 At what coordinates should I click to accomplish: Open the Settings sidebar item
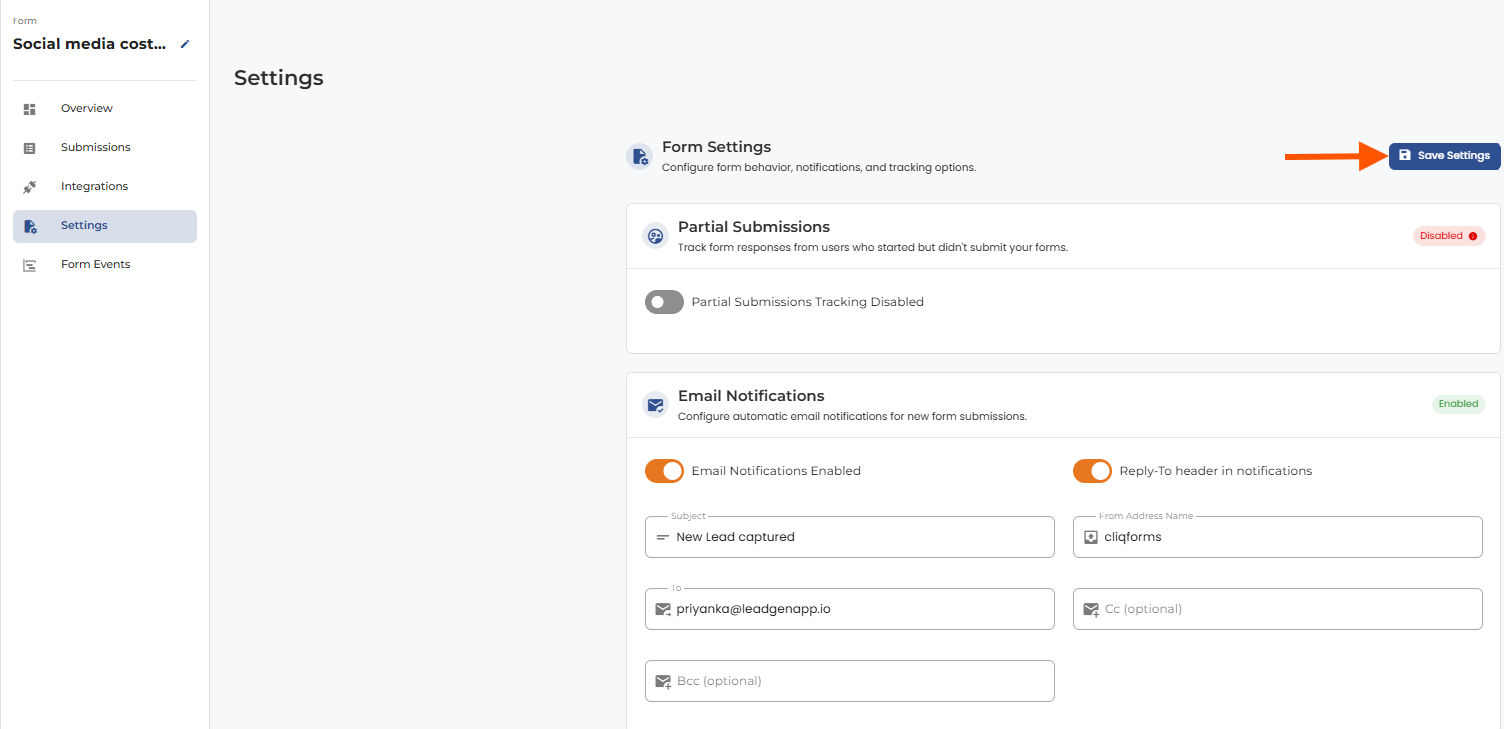[x=105, y=226]
